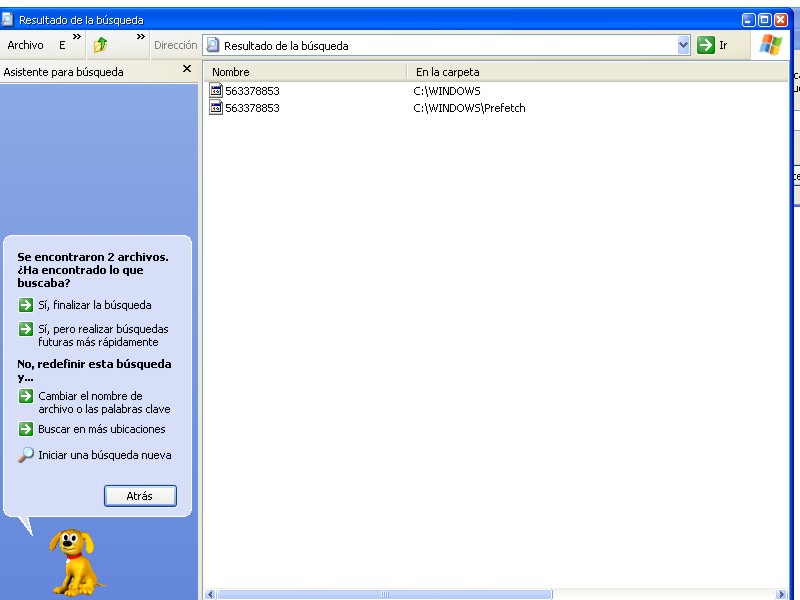
Task: Choose Sí, pero realizar búsquedas futuras más rápidamente
Action: coord(103,335)
